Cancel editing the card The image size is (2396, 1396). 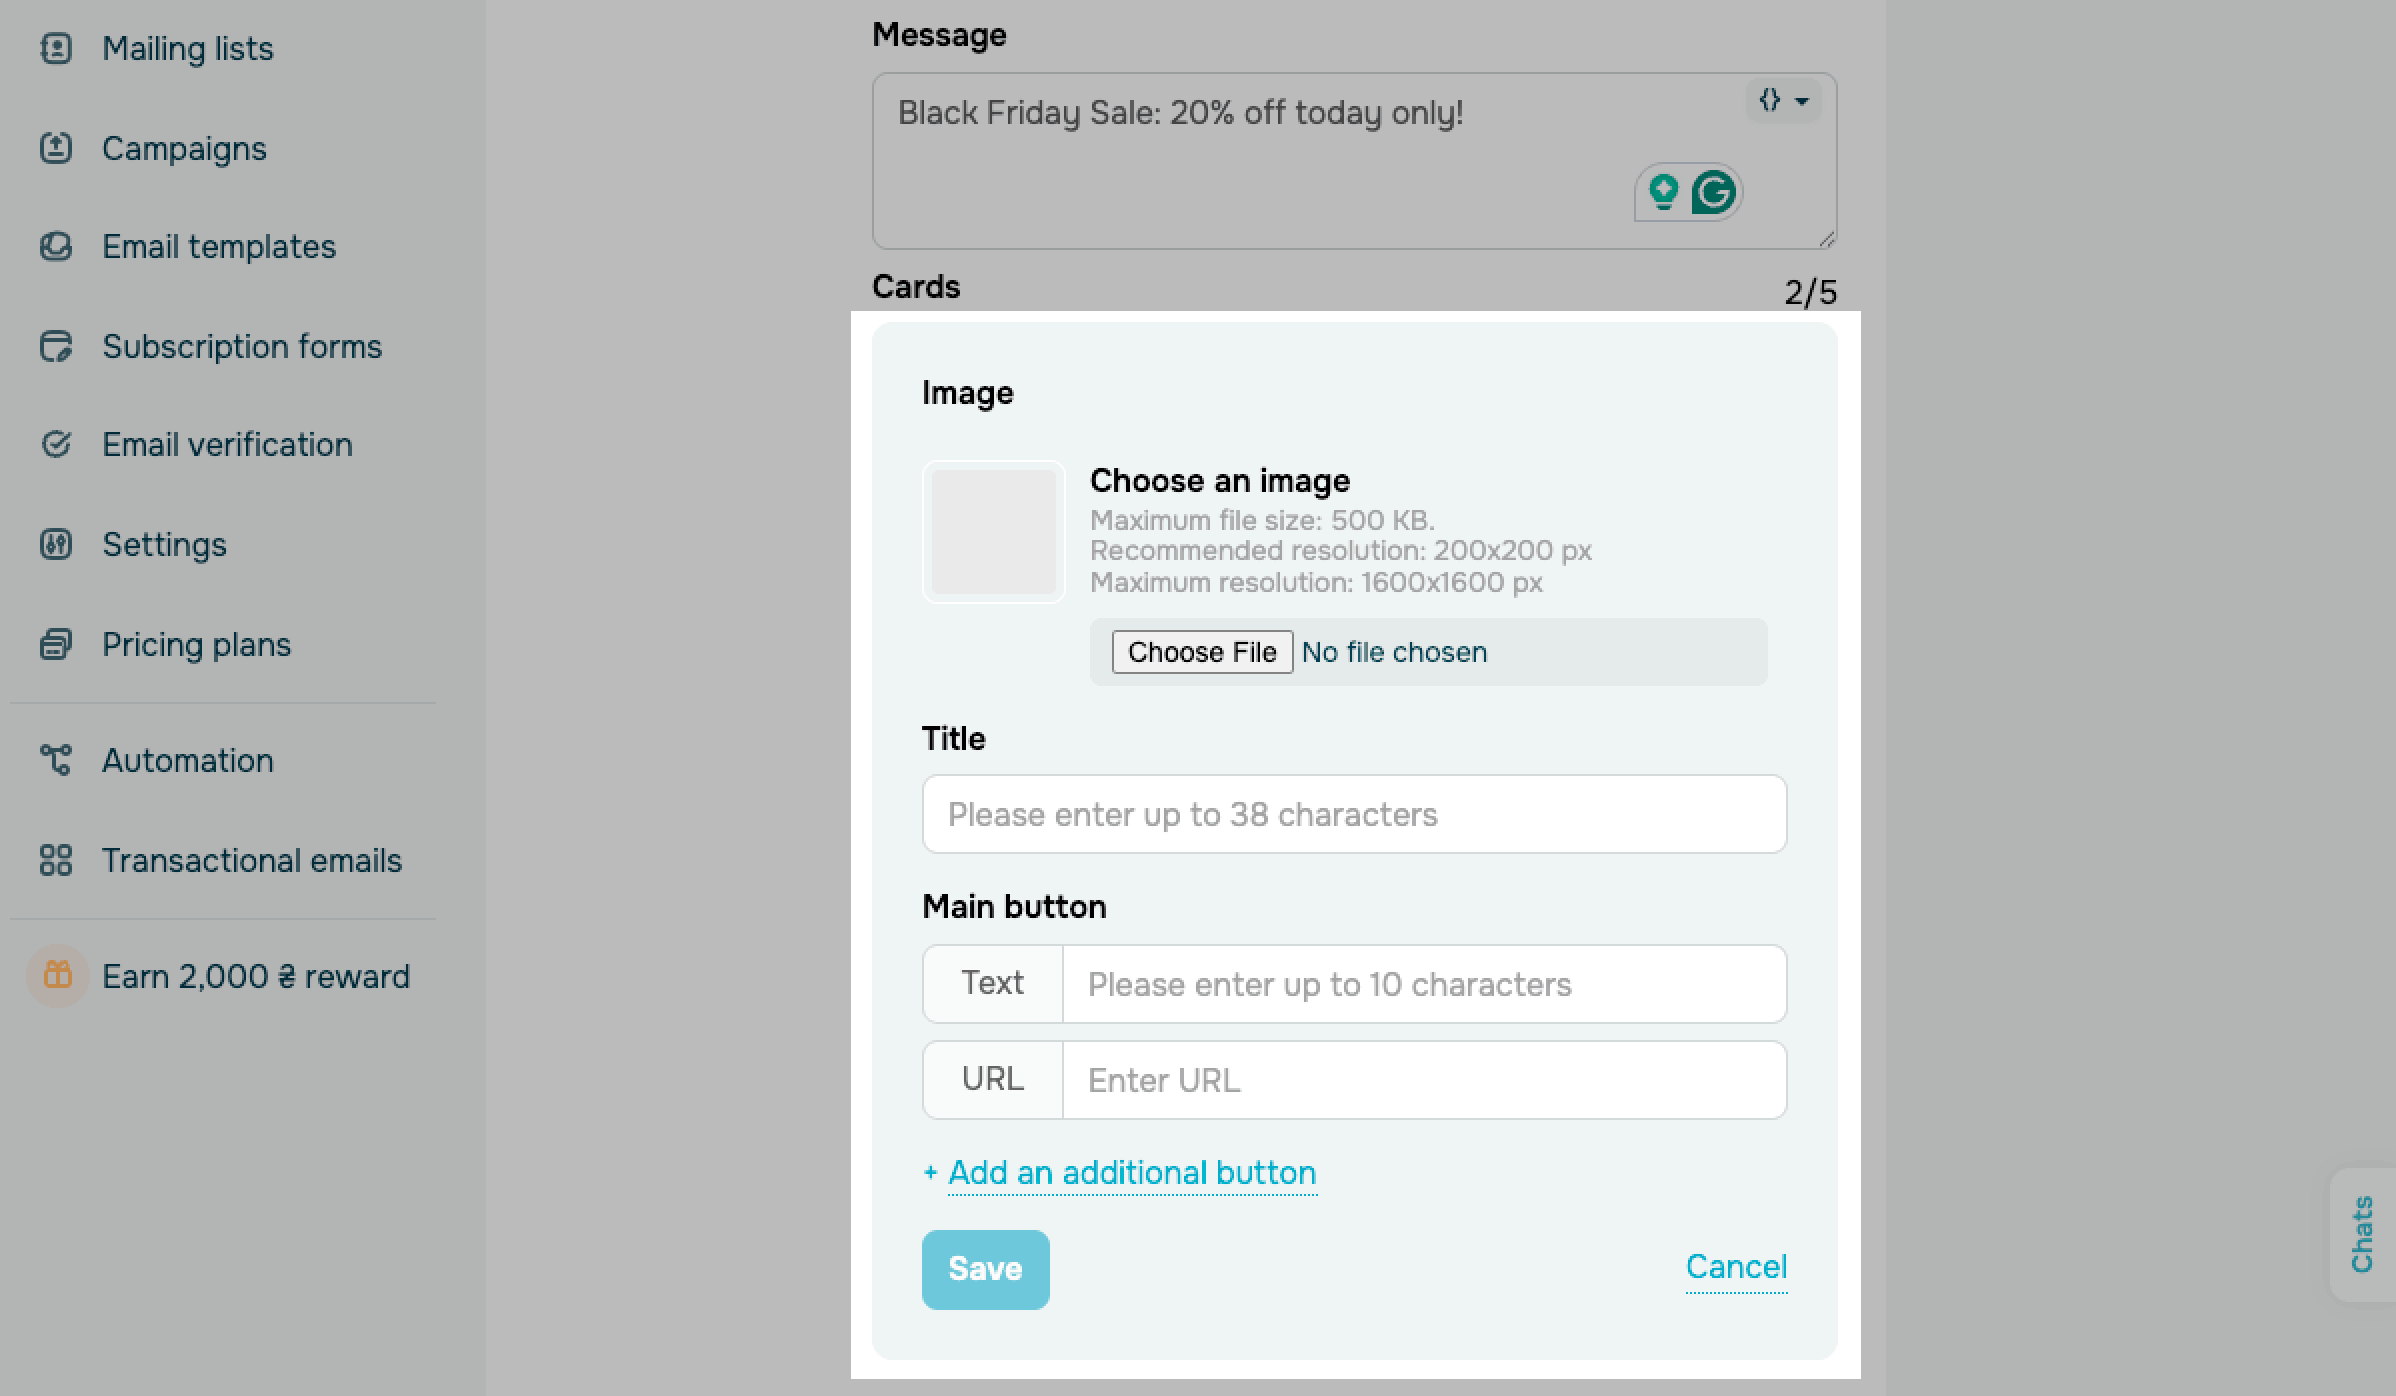pyautogui.click(x=1736, y=1267)
